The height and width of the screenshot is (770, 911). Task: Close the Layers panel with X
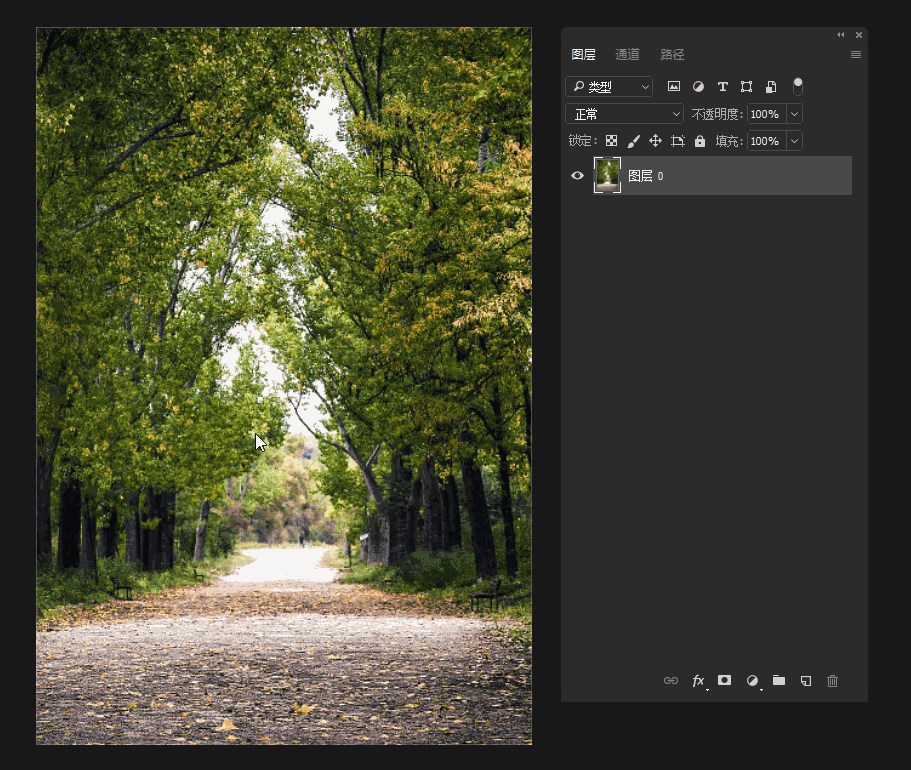click(859, 35)
